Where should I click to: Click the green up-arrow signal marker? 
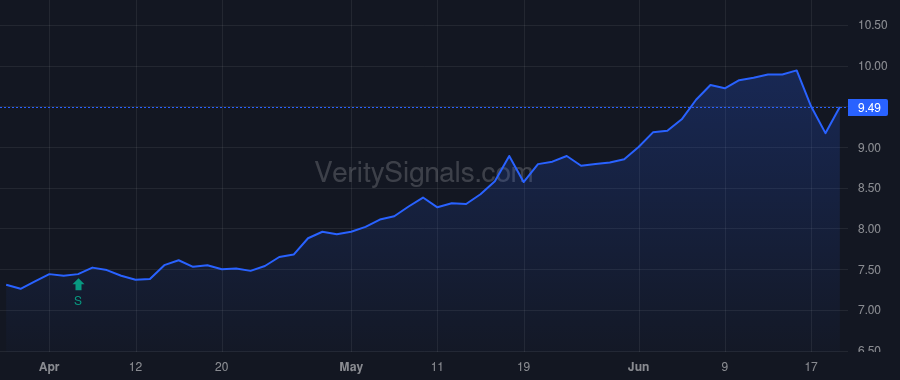[79, 285]
